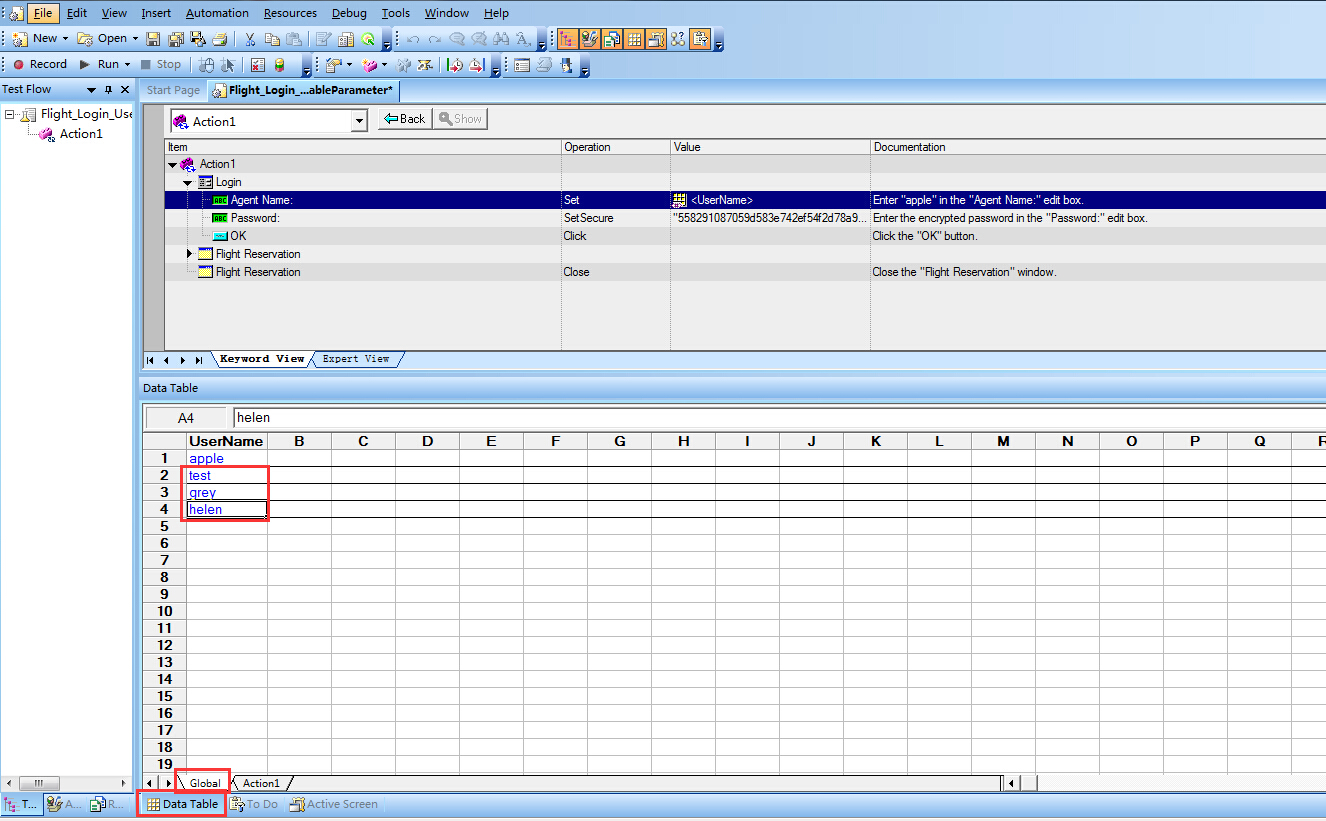Click the first clock-arrow icon in debug toolbar
Image resolution: width=1326 pixels, height=821 pixels.
click(455, 64)
